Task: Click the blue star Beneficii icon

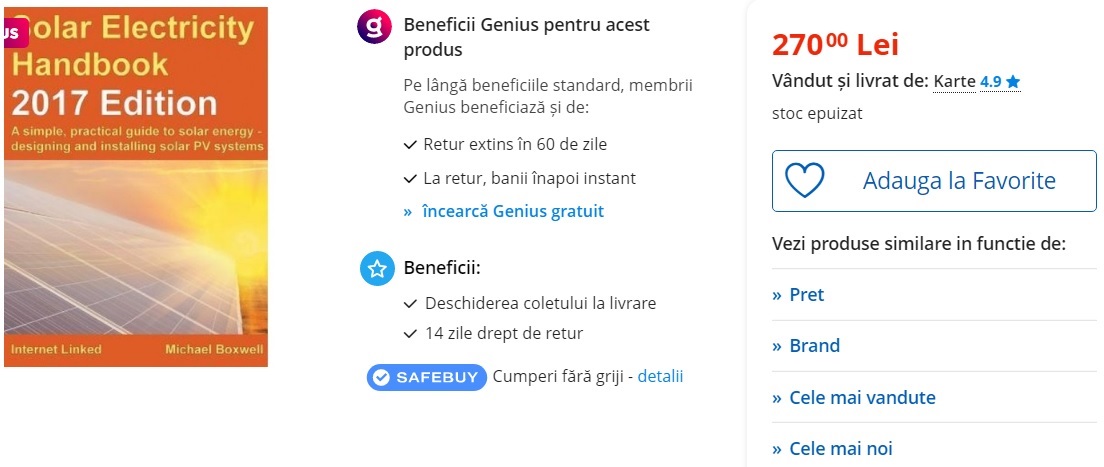Action: point(377,269)
